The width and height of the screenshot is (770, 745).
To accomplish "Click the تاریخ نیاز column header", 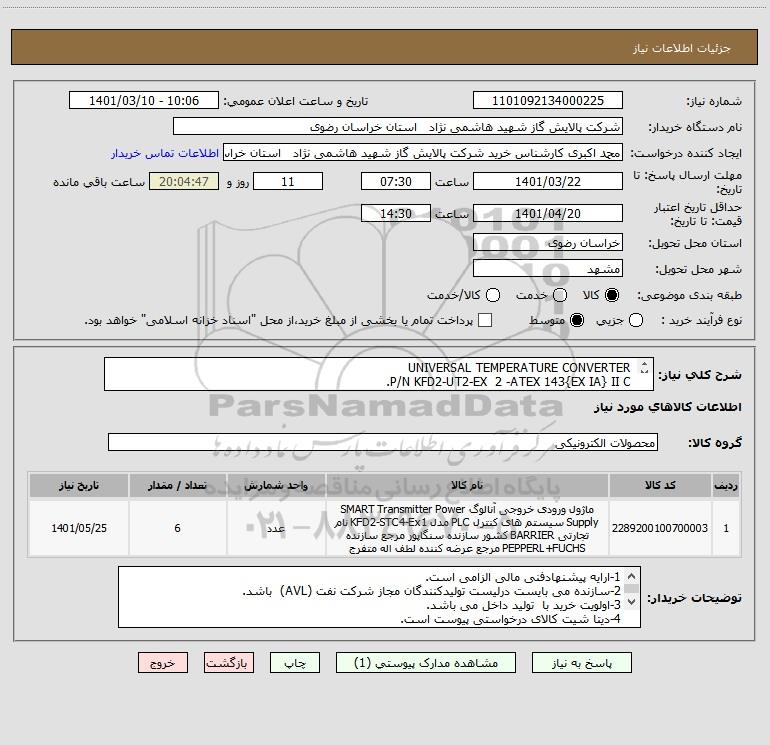I will pos(79,485).
